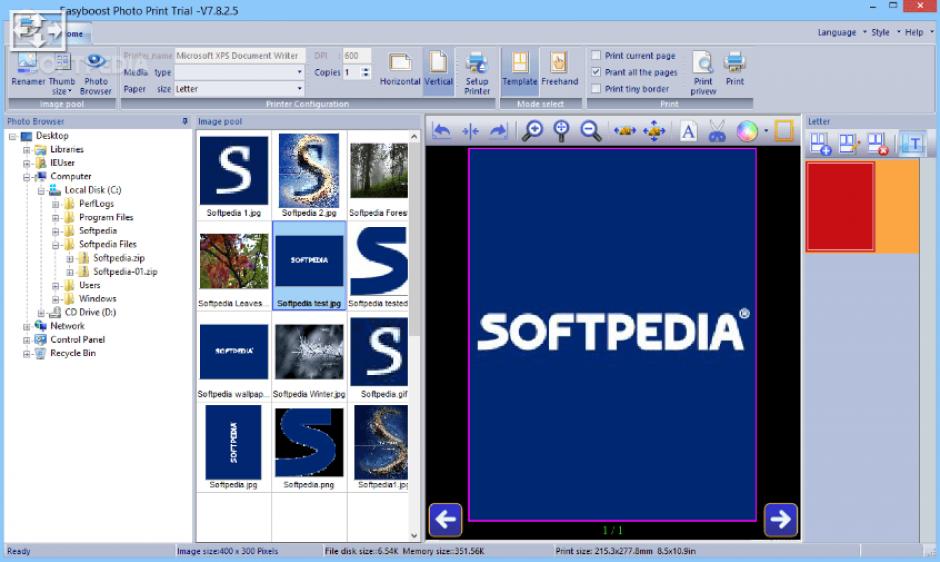Select Vertical page orientation
940x562 pixels.
[x=439, y=70]
